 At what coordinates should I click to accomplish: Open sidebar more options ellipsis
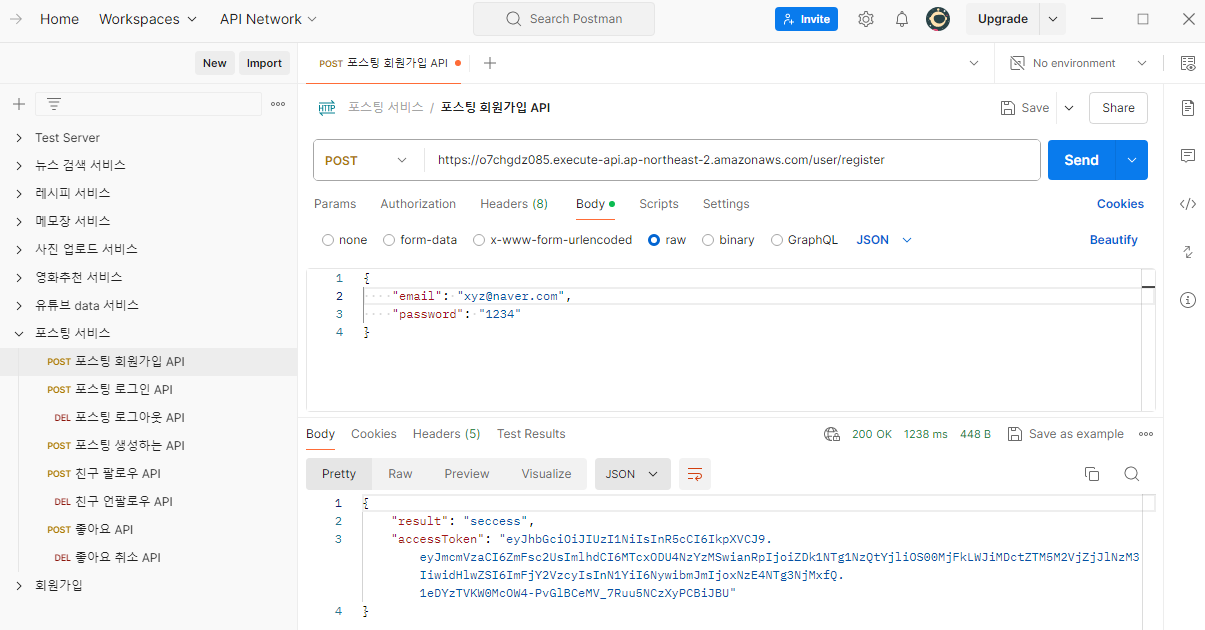[x=278, y=104]
